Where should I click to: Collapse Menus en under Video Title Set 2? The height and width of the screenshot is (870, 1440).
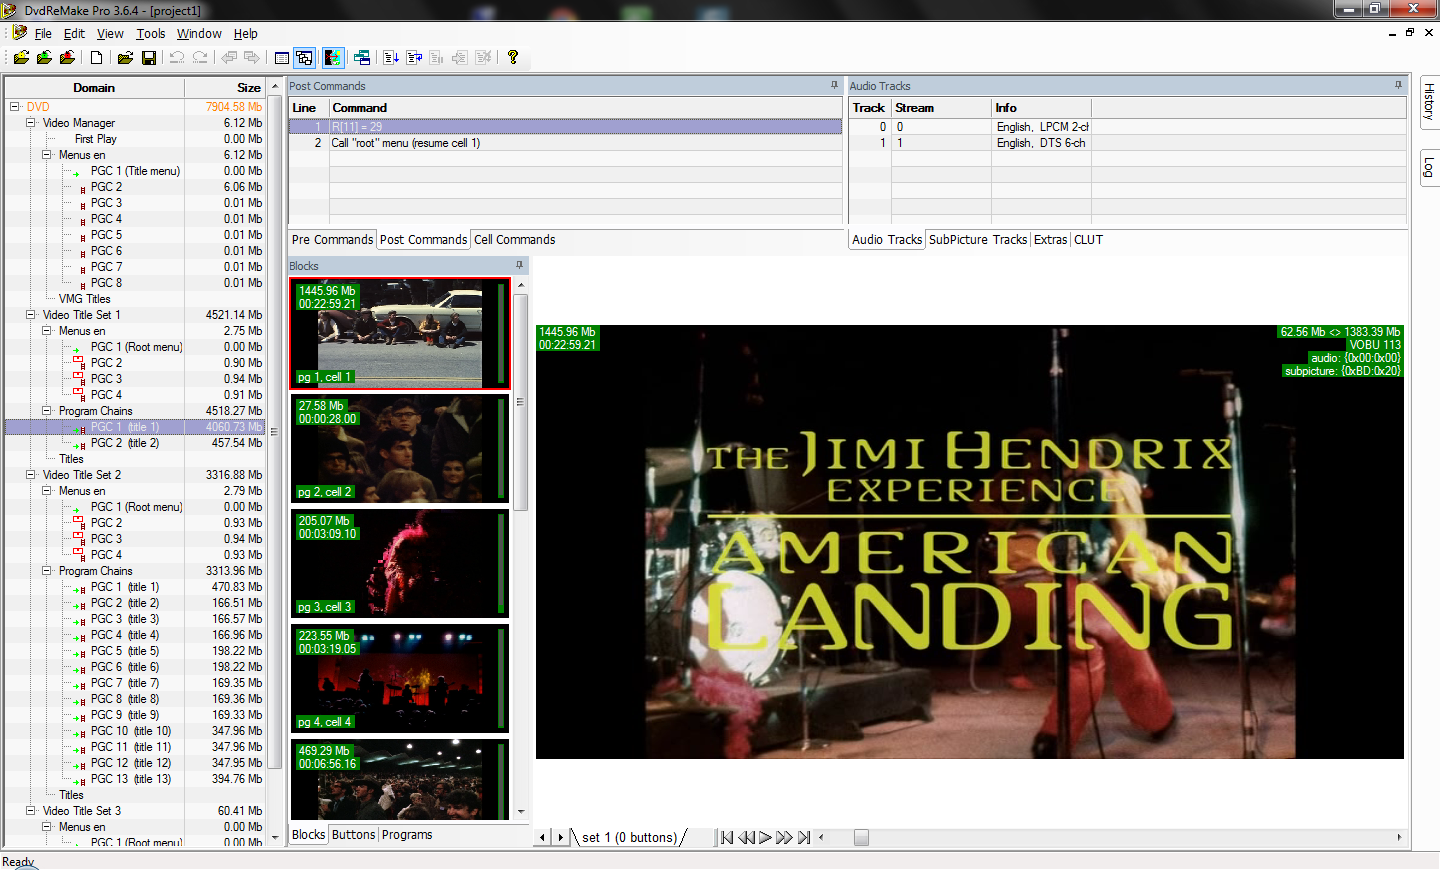pos(46,491)
